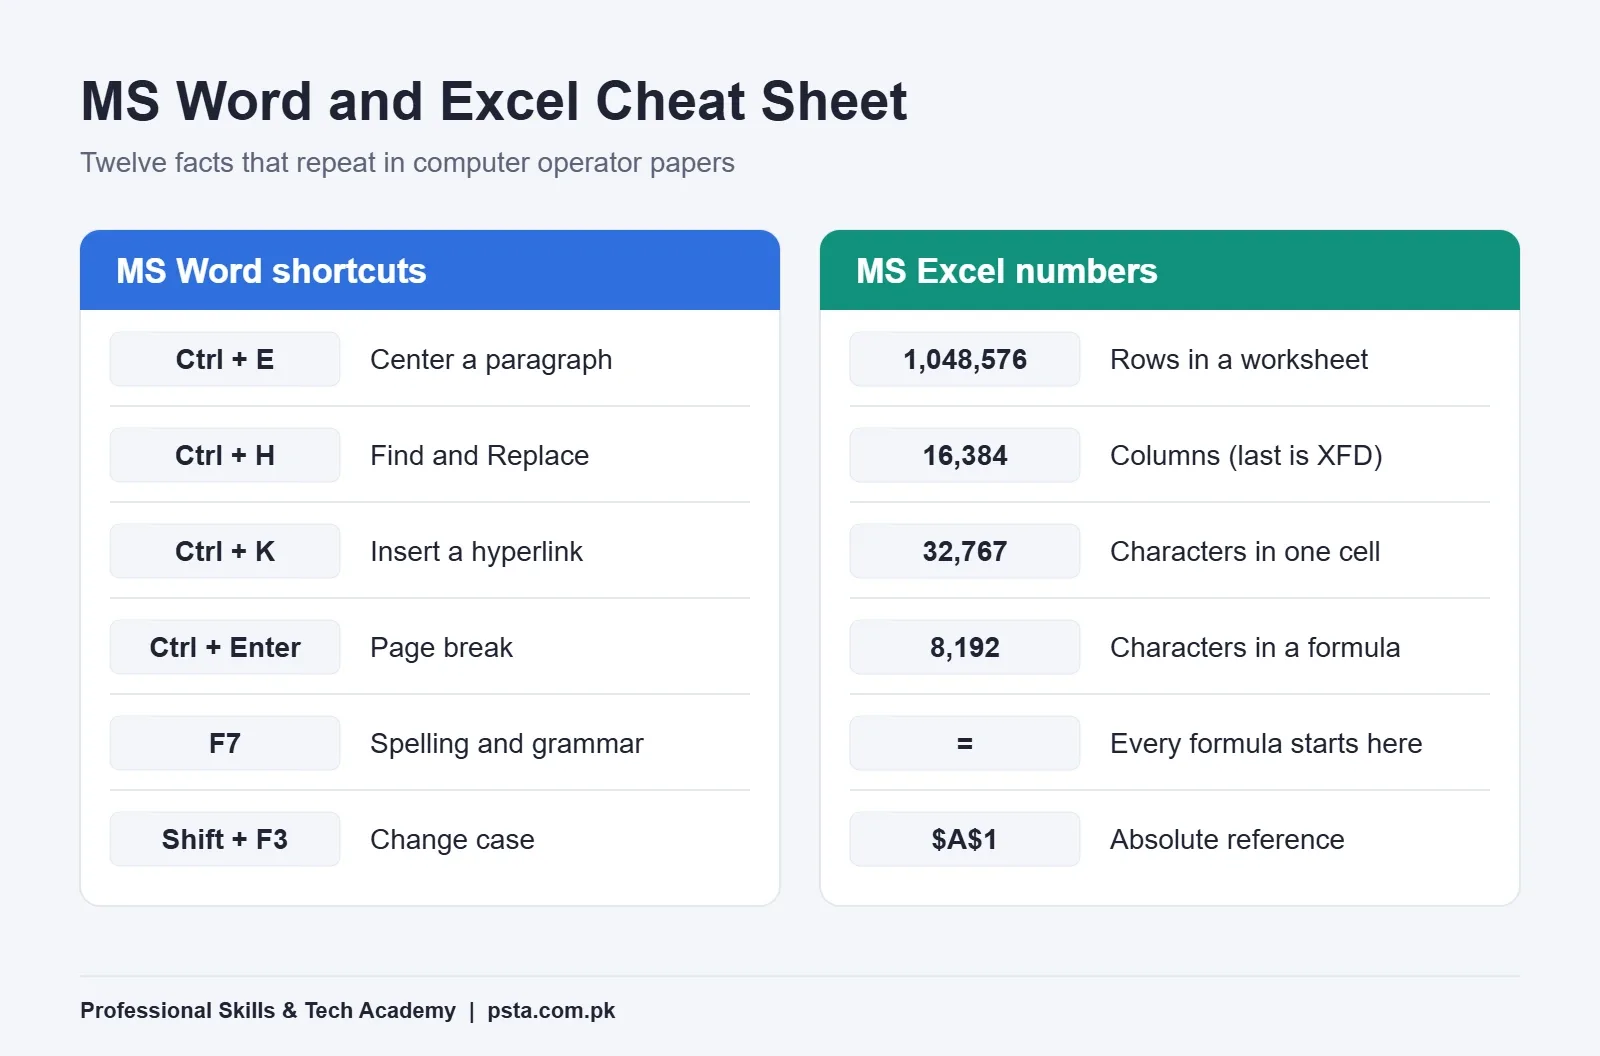Select 'Characters in one cell' text
The width and height of the screenshot is (1600, 1056).
1245,552
